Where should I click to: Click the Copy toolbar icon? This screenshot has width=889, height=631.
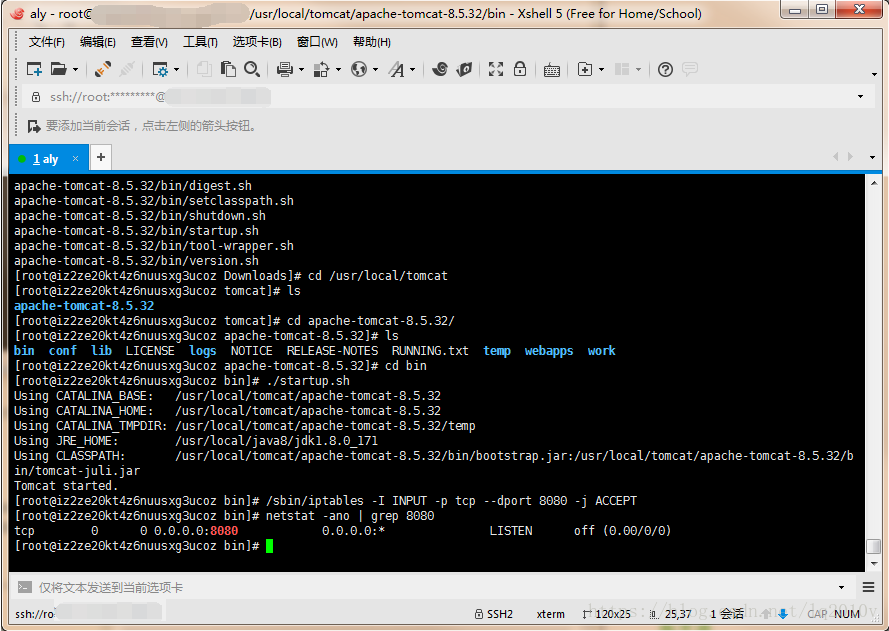tap(204, 69)
